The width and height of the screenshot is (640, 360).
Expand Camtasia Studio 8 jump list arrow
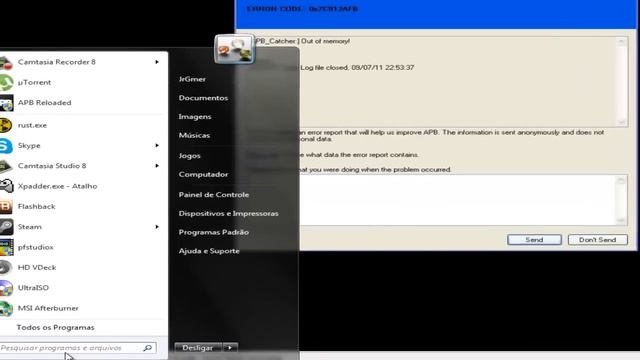pyautogui.click(x=157, y=166)
